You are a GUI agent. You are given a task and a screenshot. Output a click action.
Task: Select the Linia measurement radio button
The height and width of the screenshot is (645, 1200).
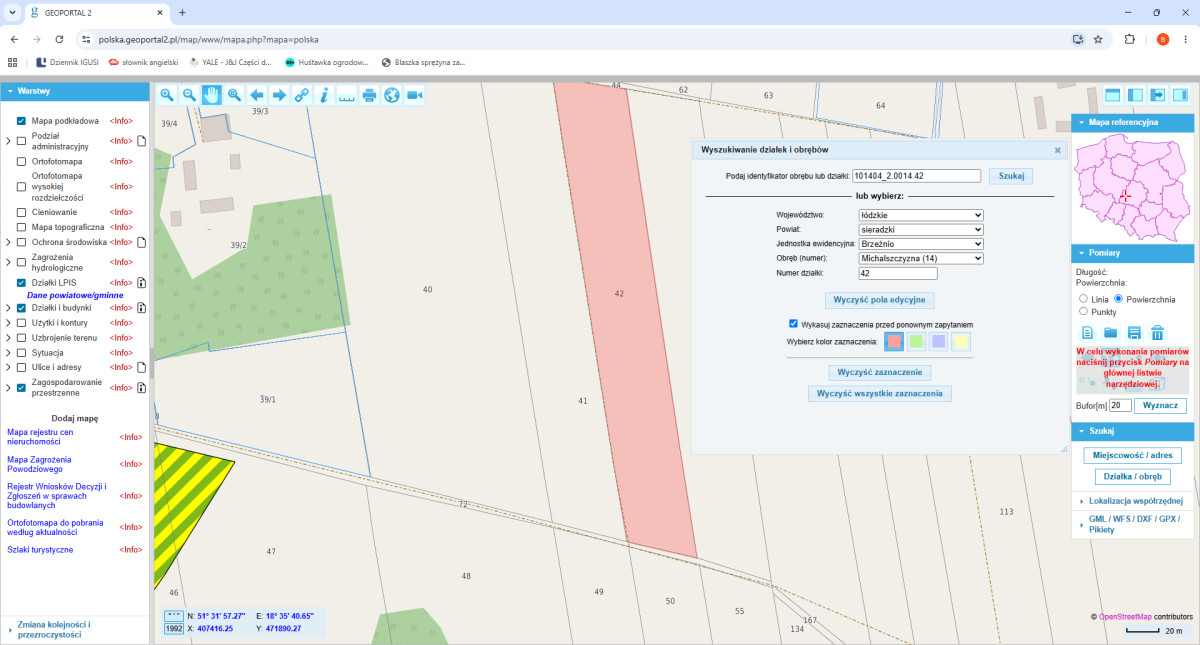coord(1083,299)
